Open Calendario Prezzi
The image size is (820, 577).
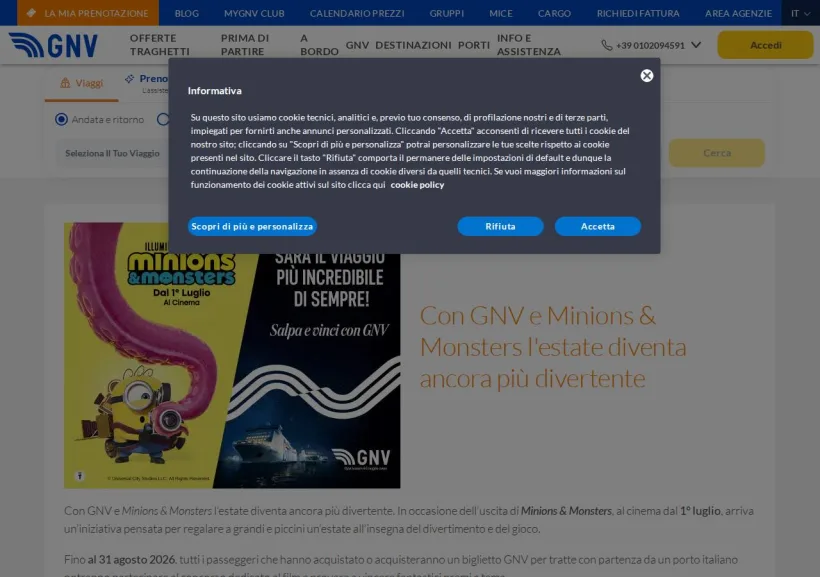click(357, 13)
